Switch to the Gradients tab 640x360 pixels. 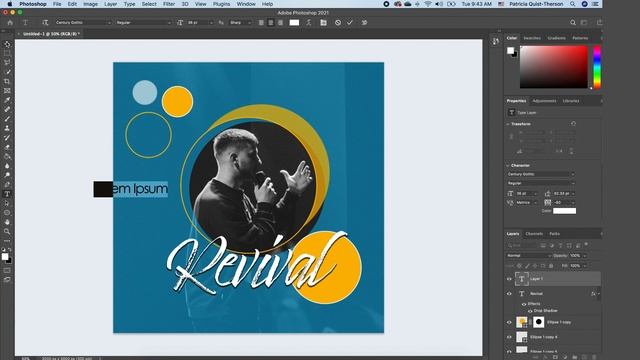pos(556,38)
